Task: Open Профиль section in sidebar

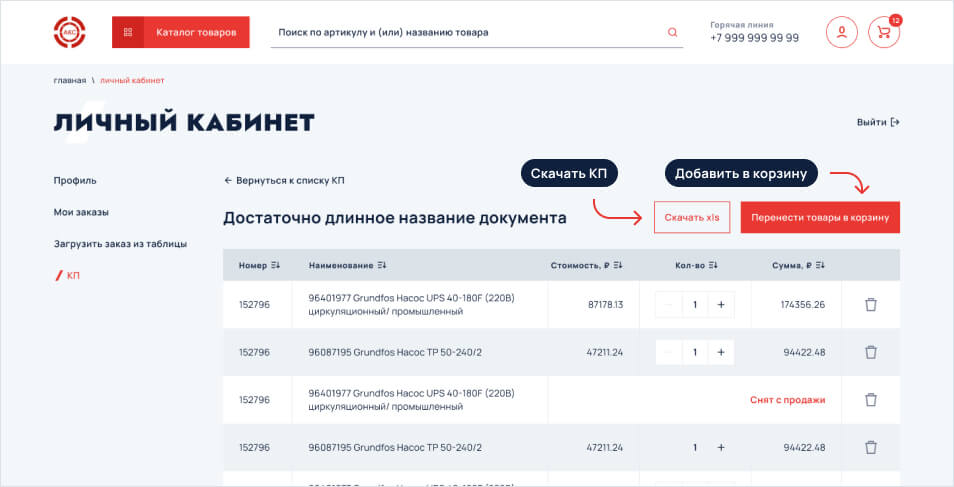Action: pos(75,181)
